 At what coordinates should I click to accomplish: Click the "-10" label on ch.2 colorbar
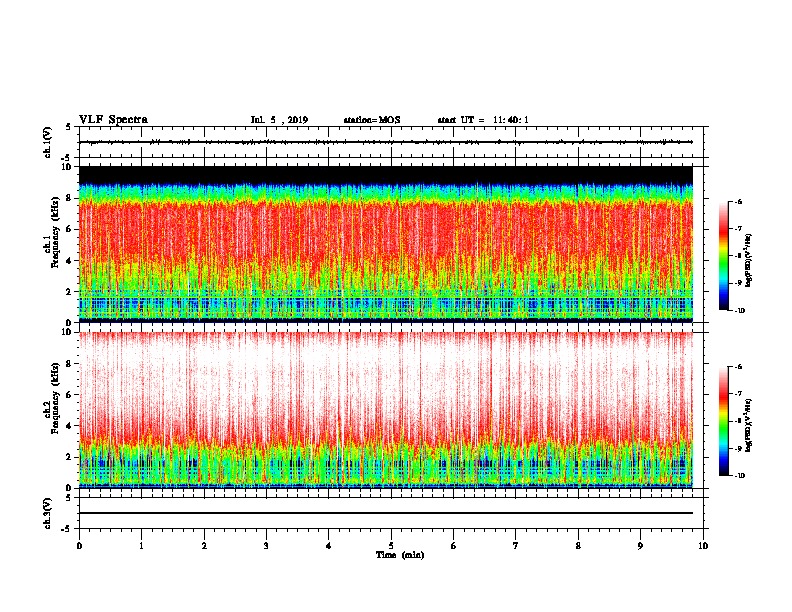(x=739, y=476)
